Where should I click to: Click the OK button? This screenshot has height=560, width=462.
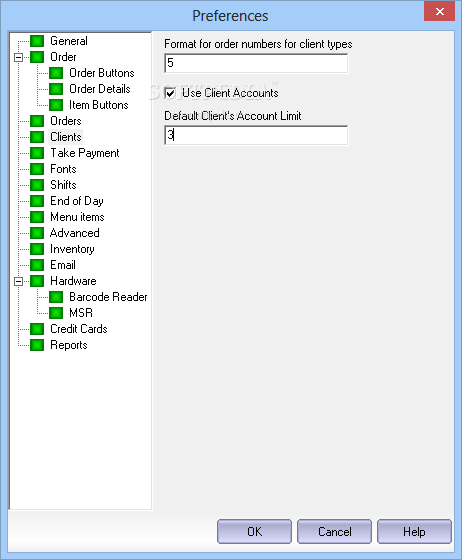[254, 532]
